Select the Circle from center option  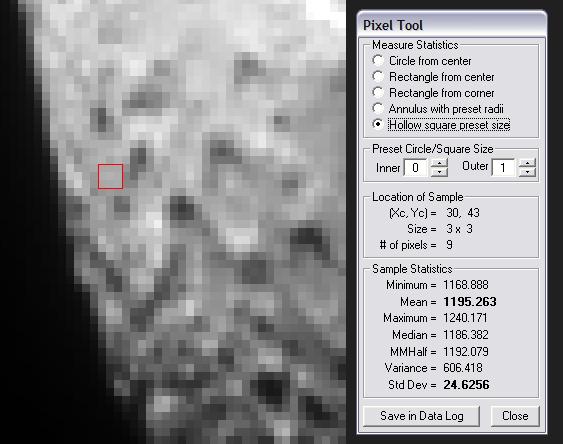click(x=378, y=60)
